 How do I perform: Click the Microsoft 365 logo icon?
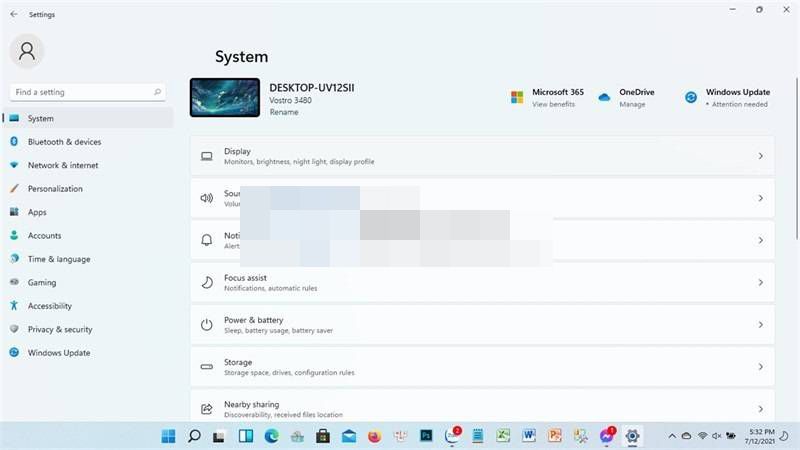pyautogui.click(x=517, y=97)
